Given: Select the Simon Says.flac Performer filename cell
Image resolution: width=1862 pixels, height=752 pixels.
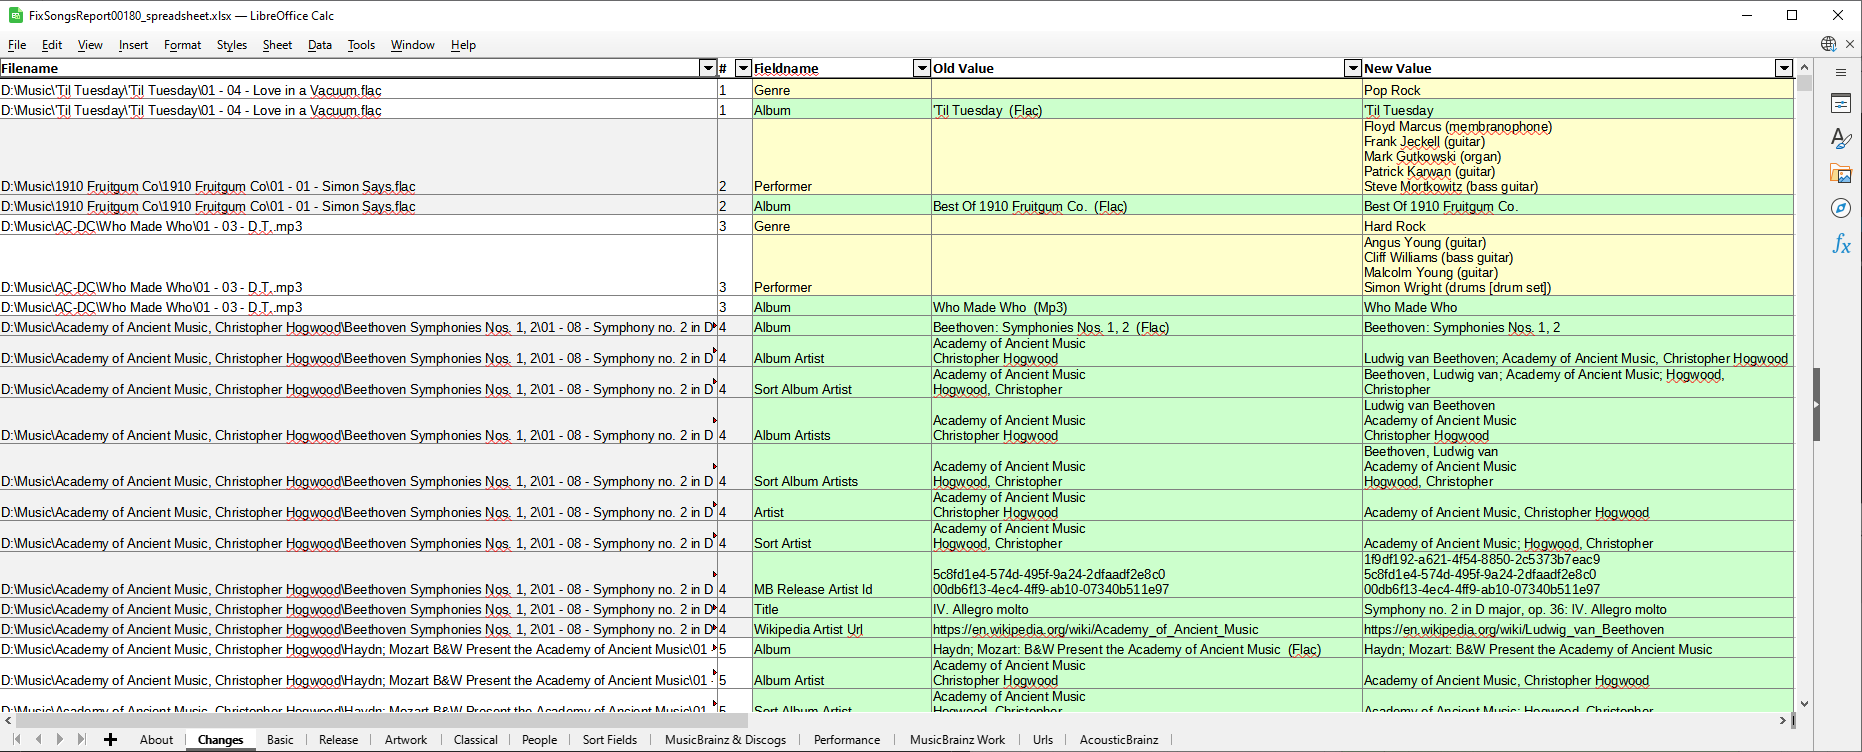Looking at the screenshot, I should pos(358,156).
